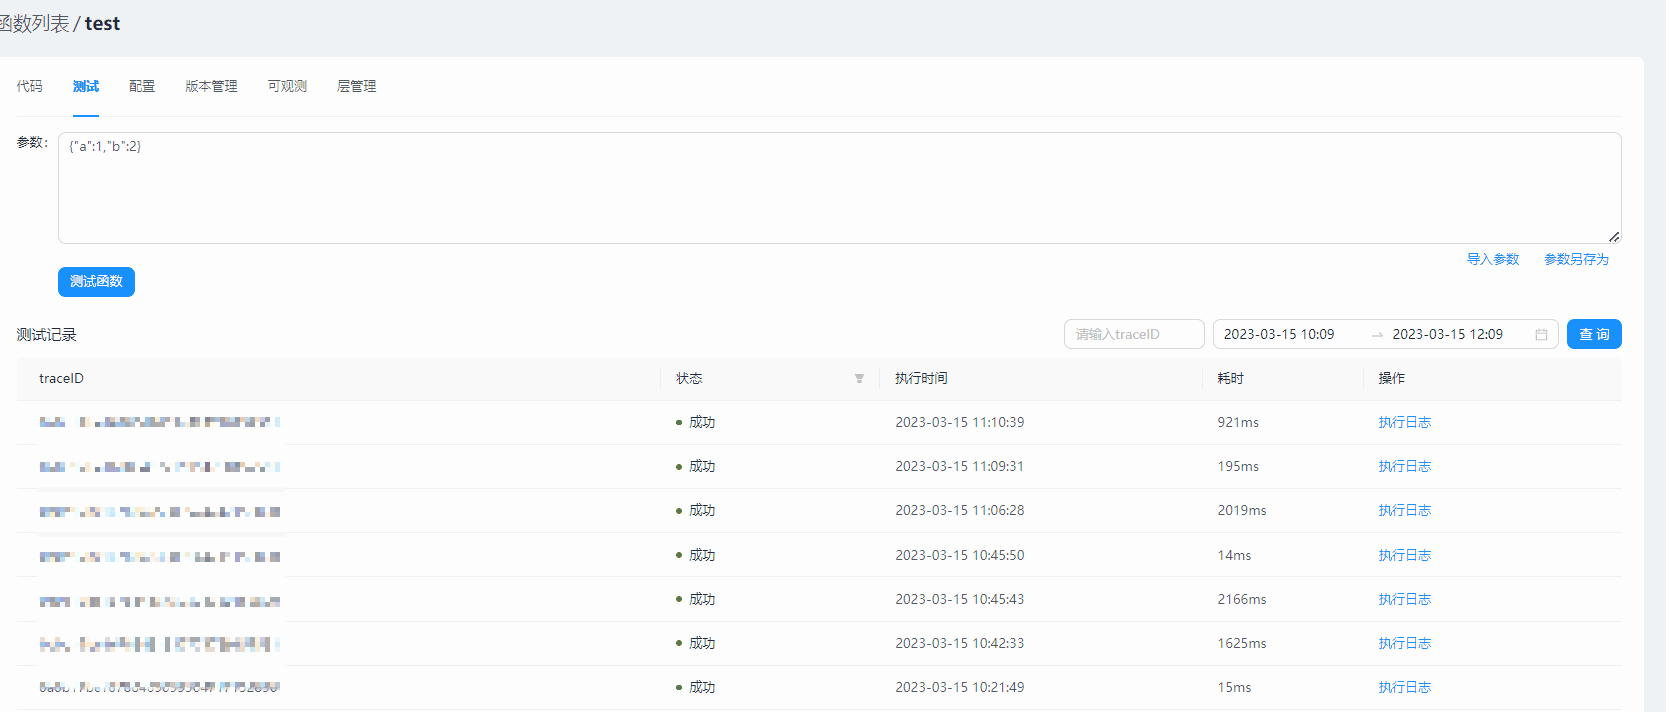1666x712 pixels.
Task: Select the 921ms duration cell
Action: click(x=1238, y=422)
